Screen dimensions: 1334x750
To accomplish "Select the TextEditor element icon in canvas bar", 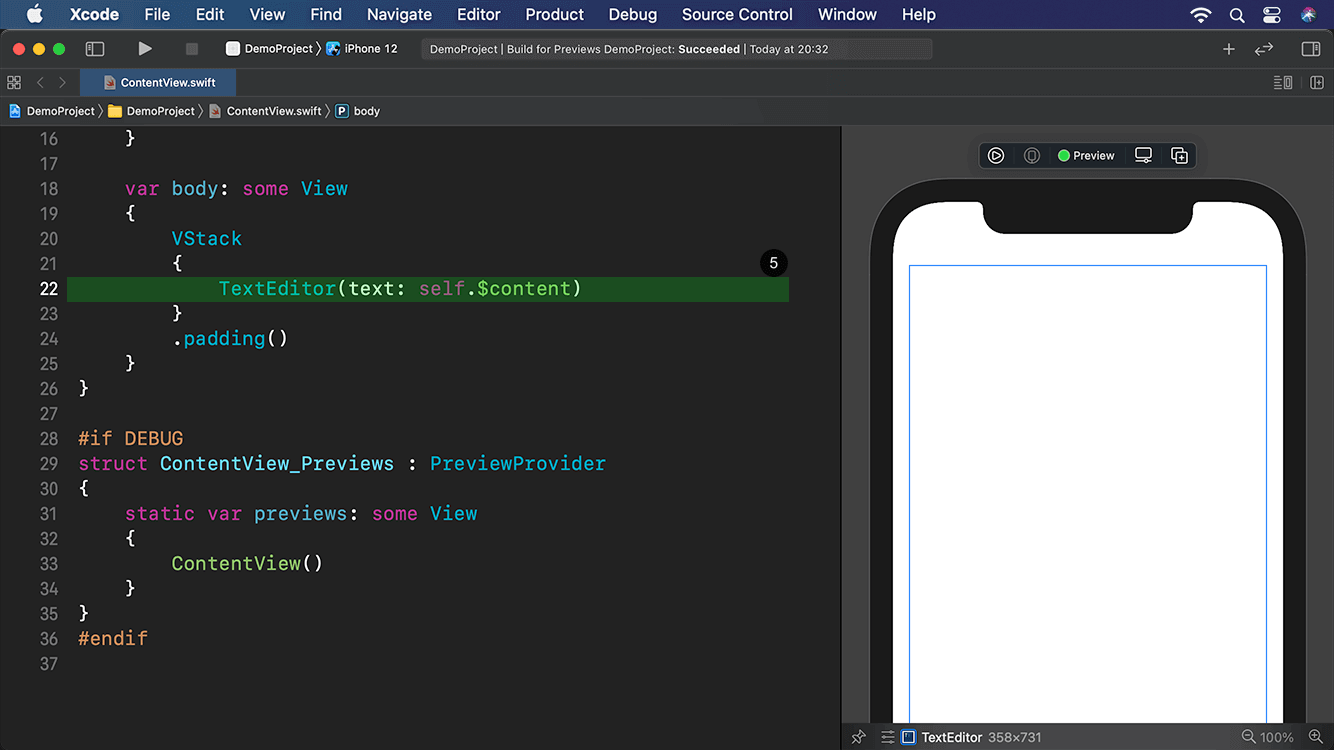I will click(x=908, y=737).
